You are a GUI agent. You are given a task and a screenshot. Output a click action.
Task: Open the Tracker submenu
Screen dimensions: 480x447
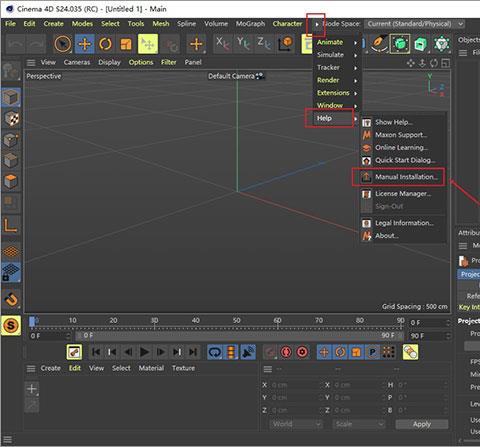pos(337,67)
